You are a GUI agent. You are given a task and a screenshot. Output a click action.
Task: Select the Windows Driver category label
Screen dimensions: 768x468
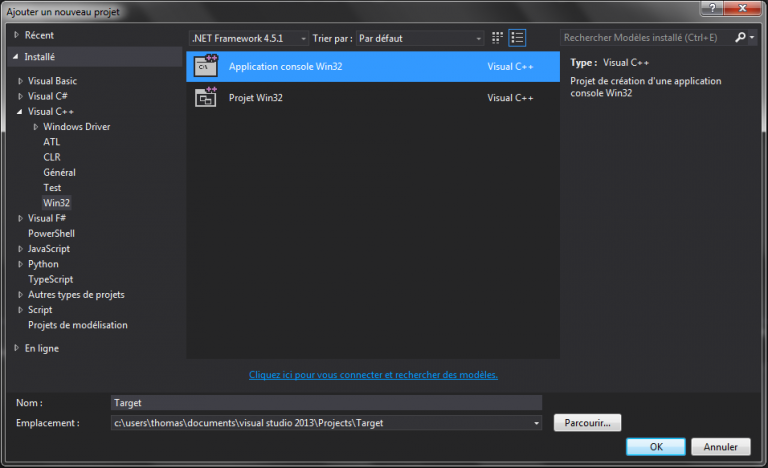pos(76,127)
